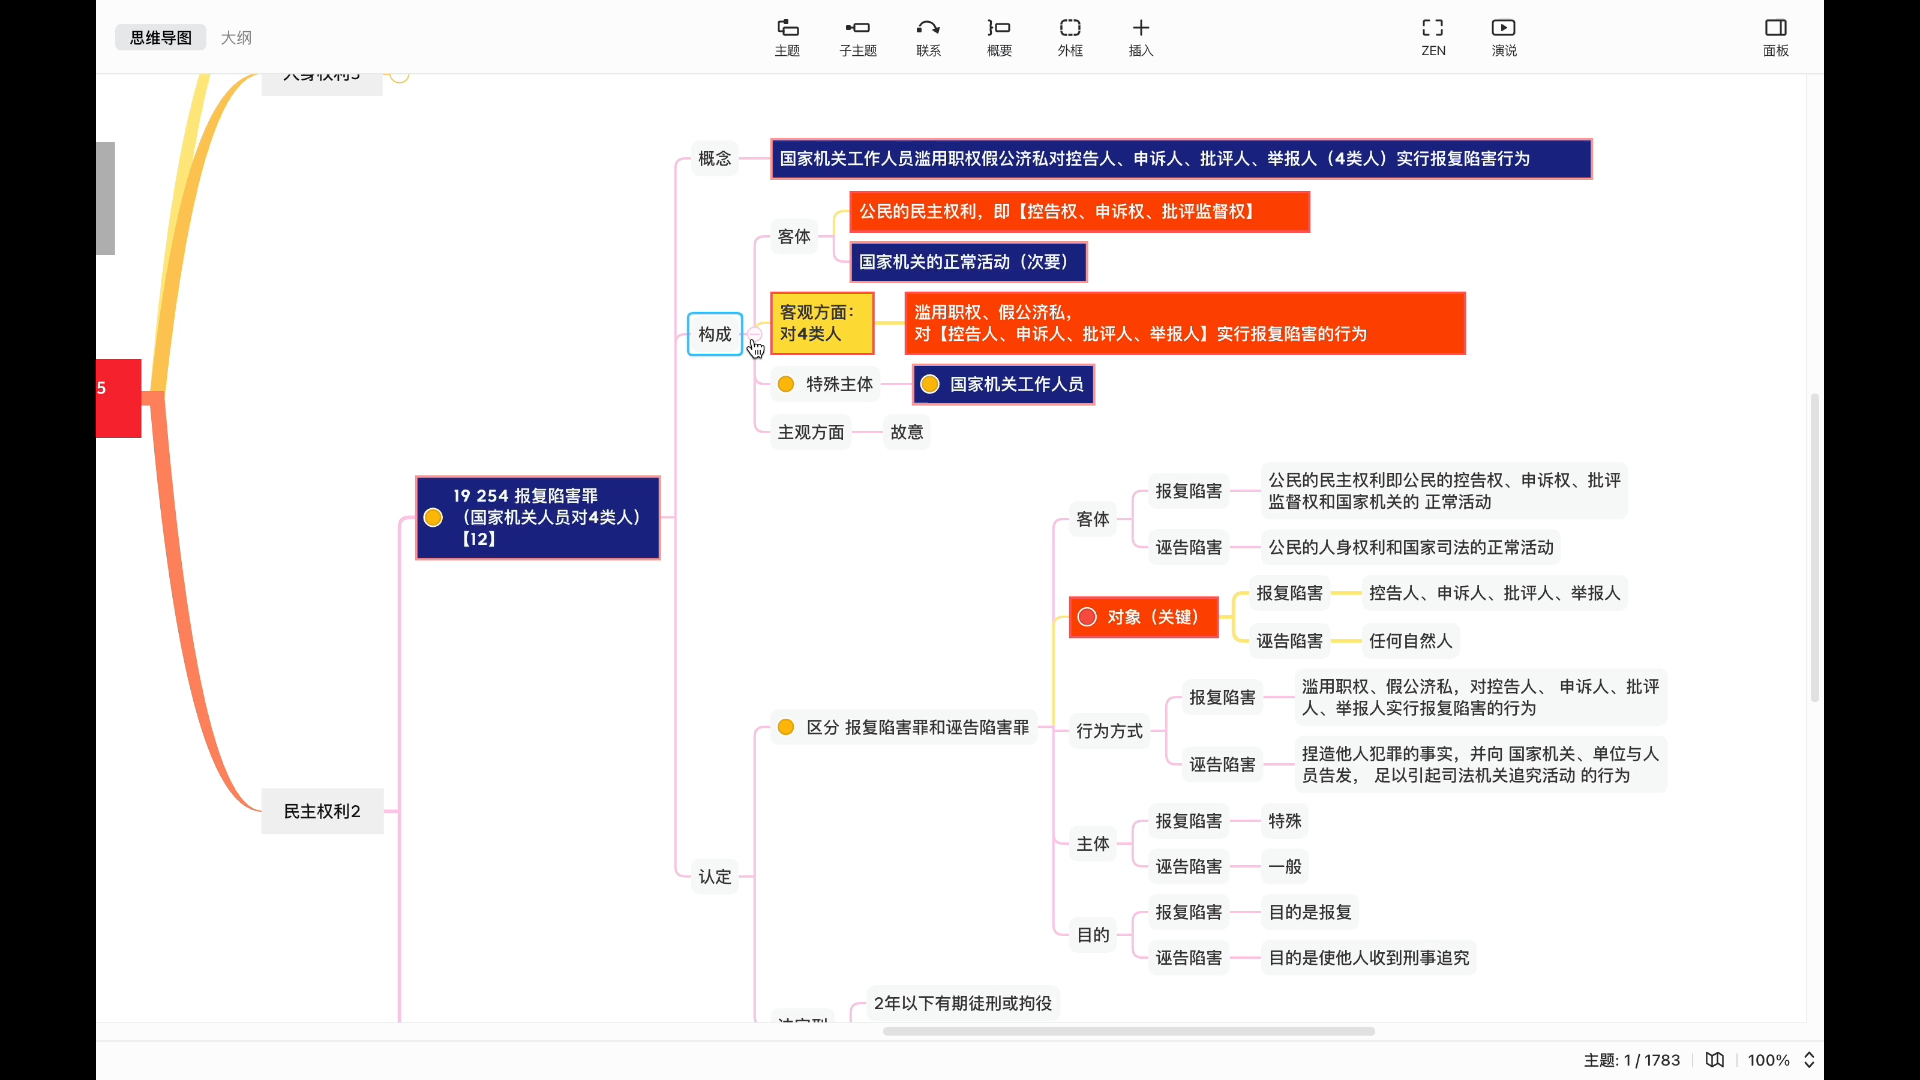Select the 故意 node
This screenshot has height=1080, width=1920.
(907, 432)
